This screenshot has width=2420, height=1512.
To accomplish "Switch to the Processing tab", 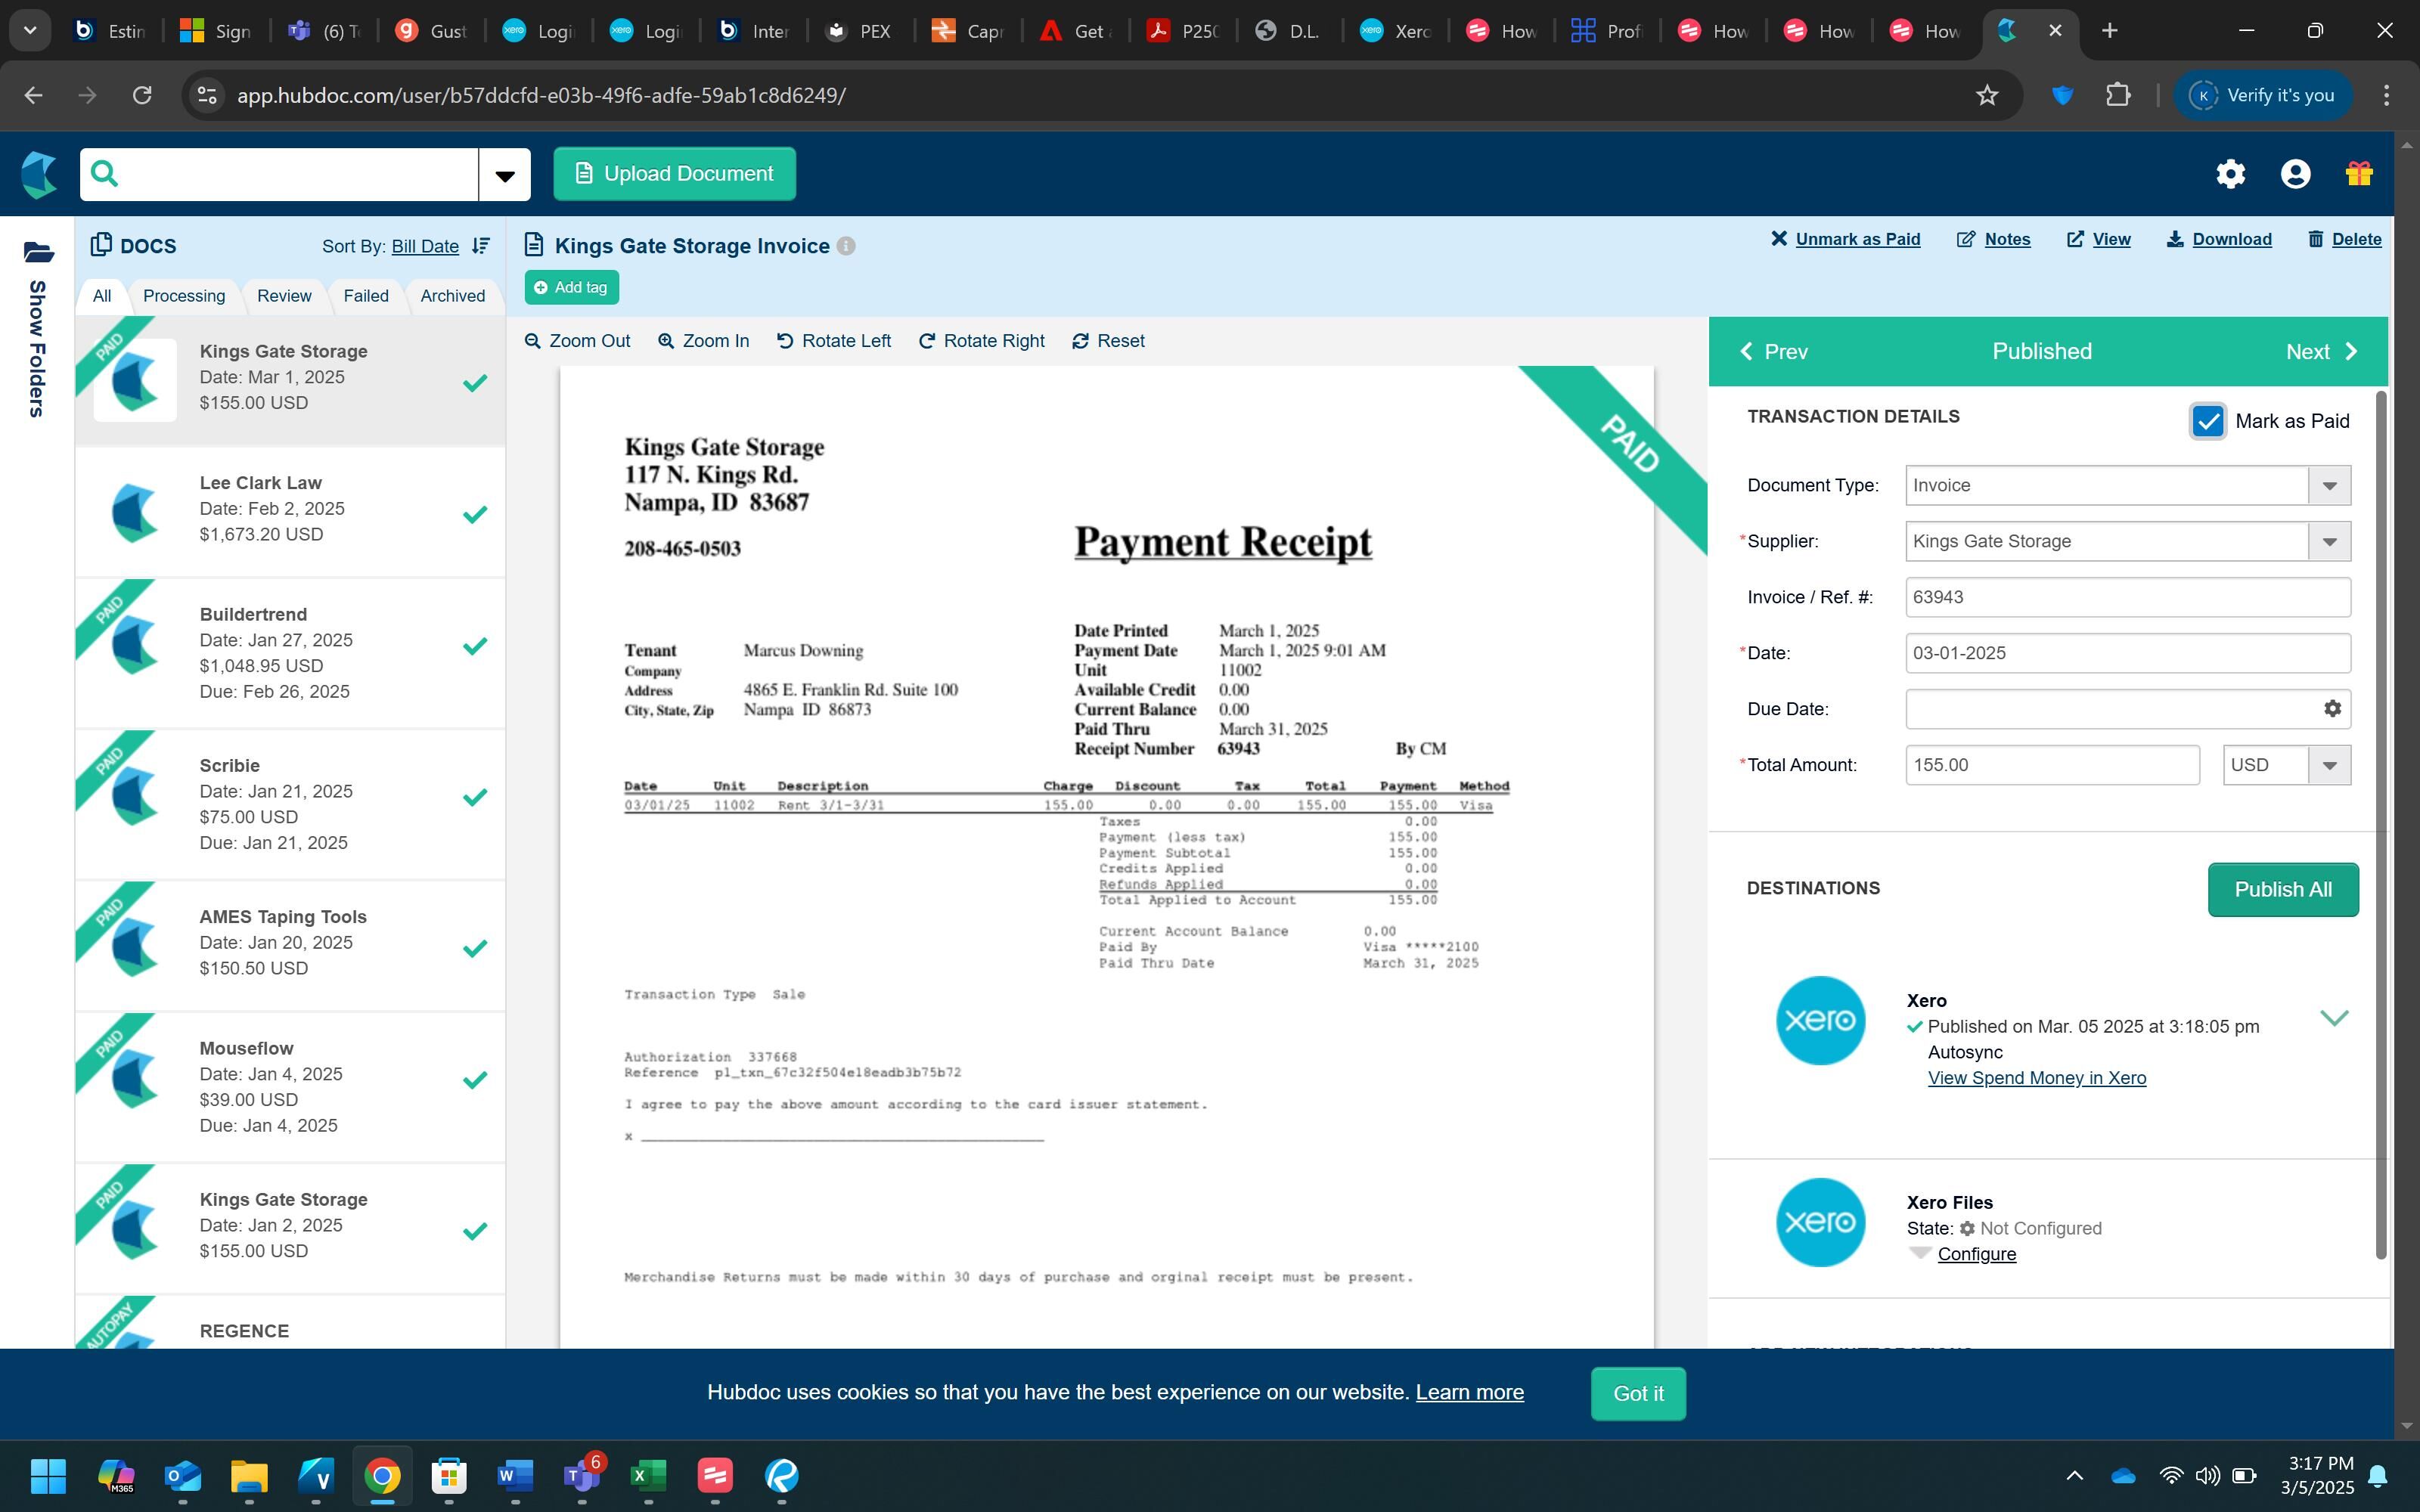I will 184,296.
